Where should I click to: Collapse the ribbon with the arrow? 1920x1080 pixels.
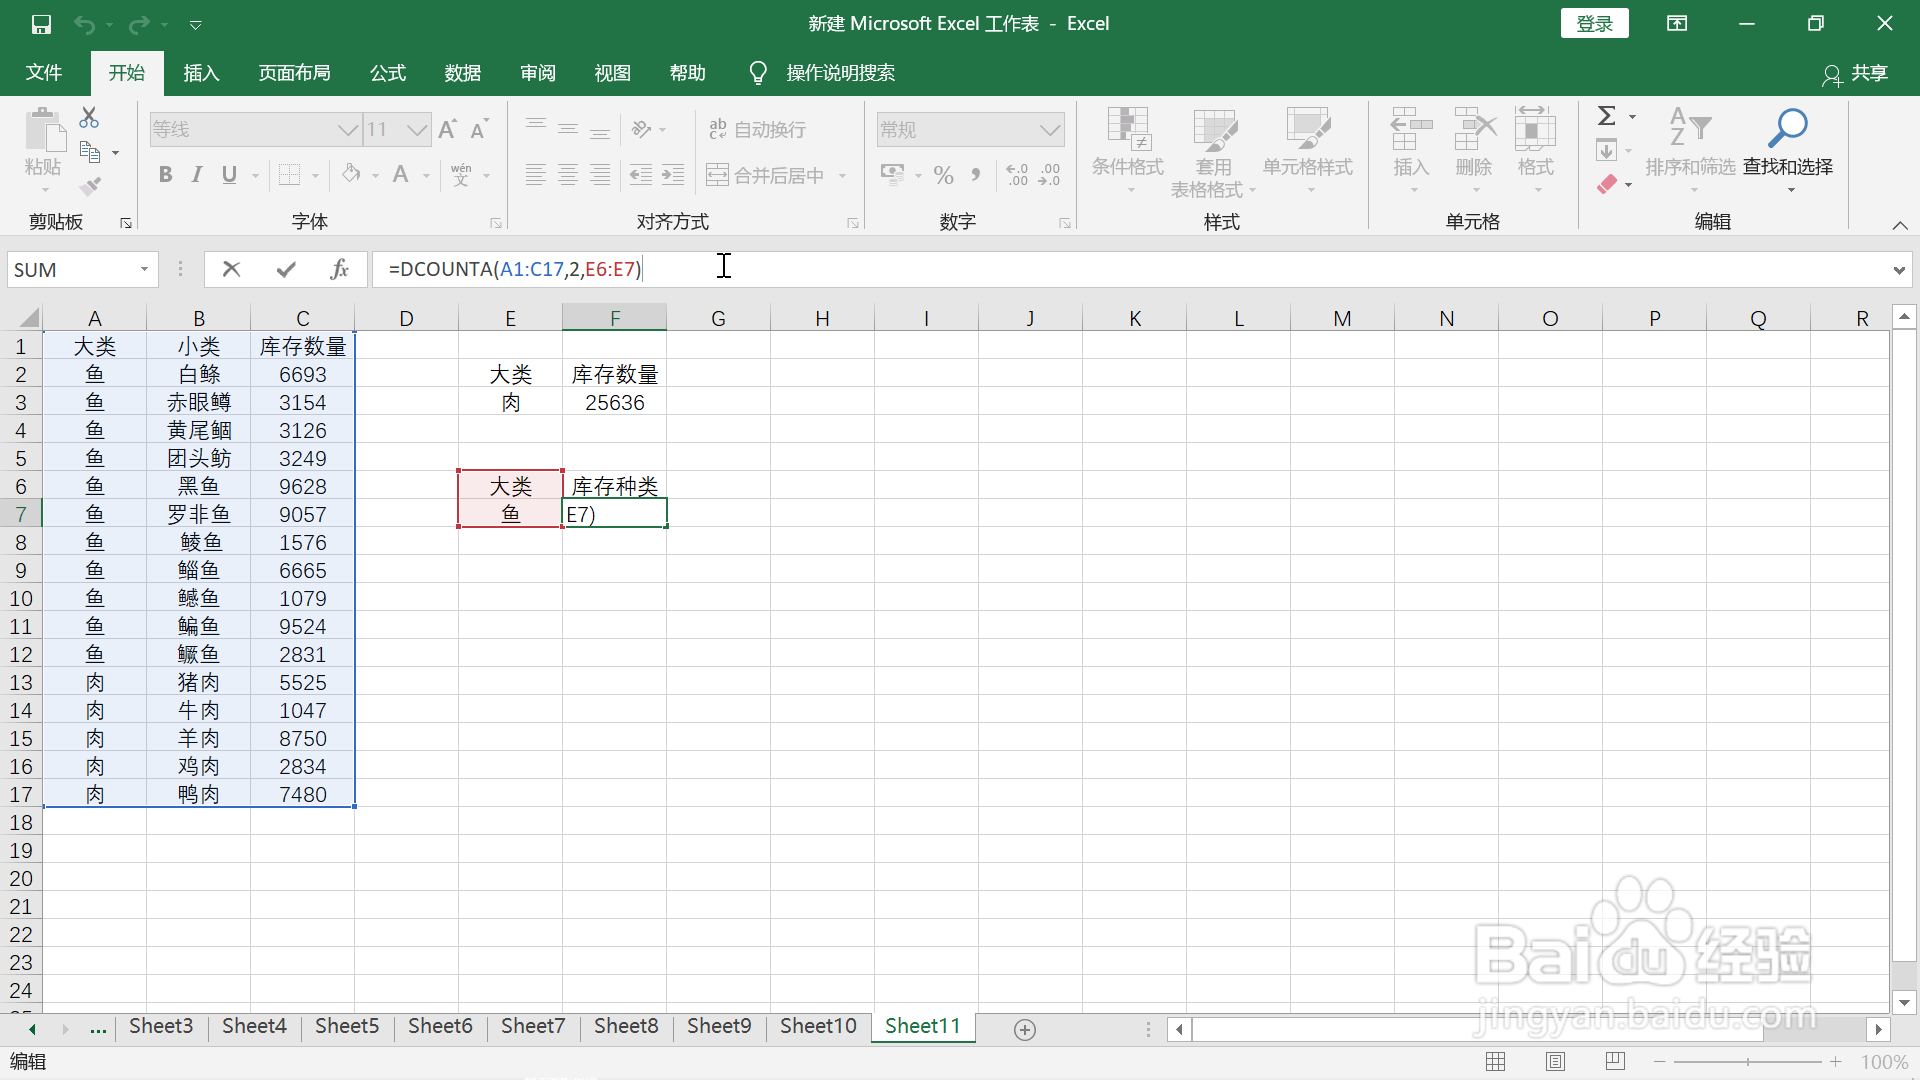point(1900,225)
